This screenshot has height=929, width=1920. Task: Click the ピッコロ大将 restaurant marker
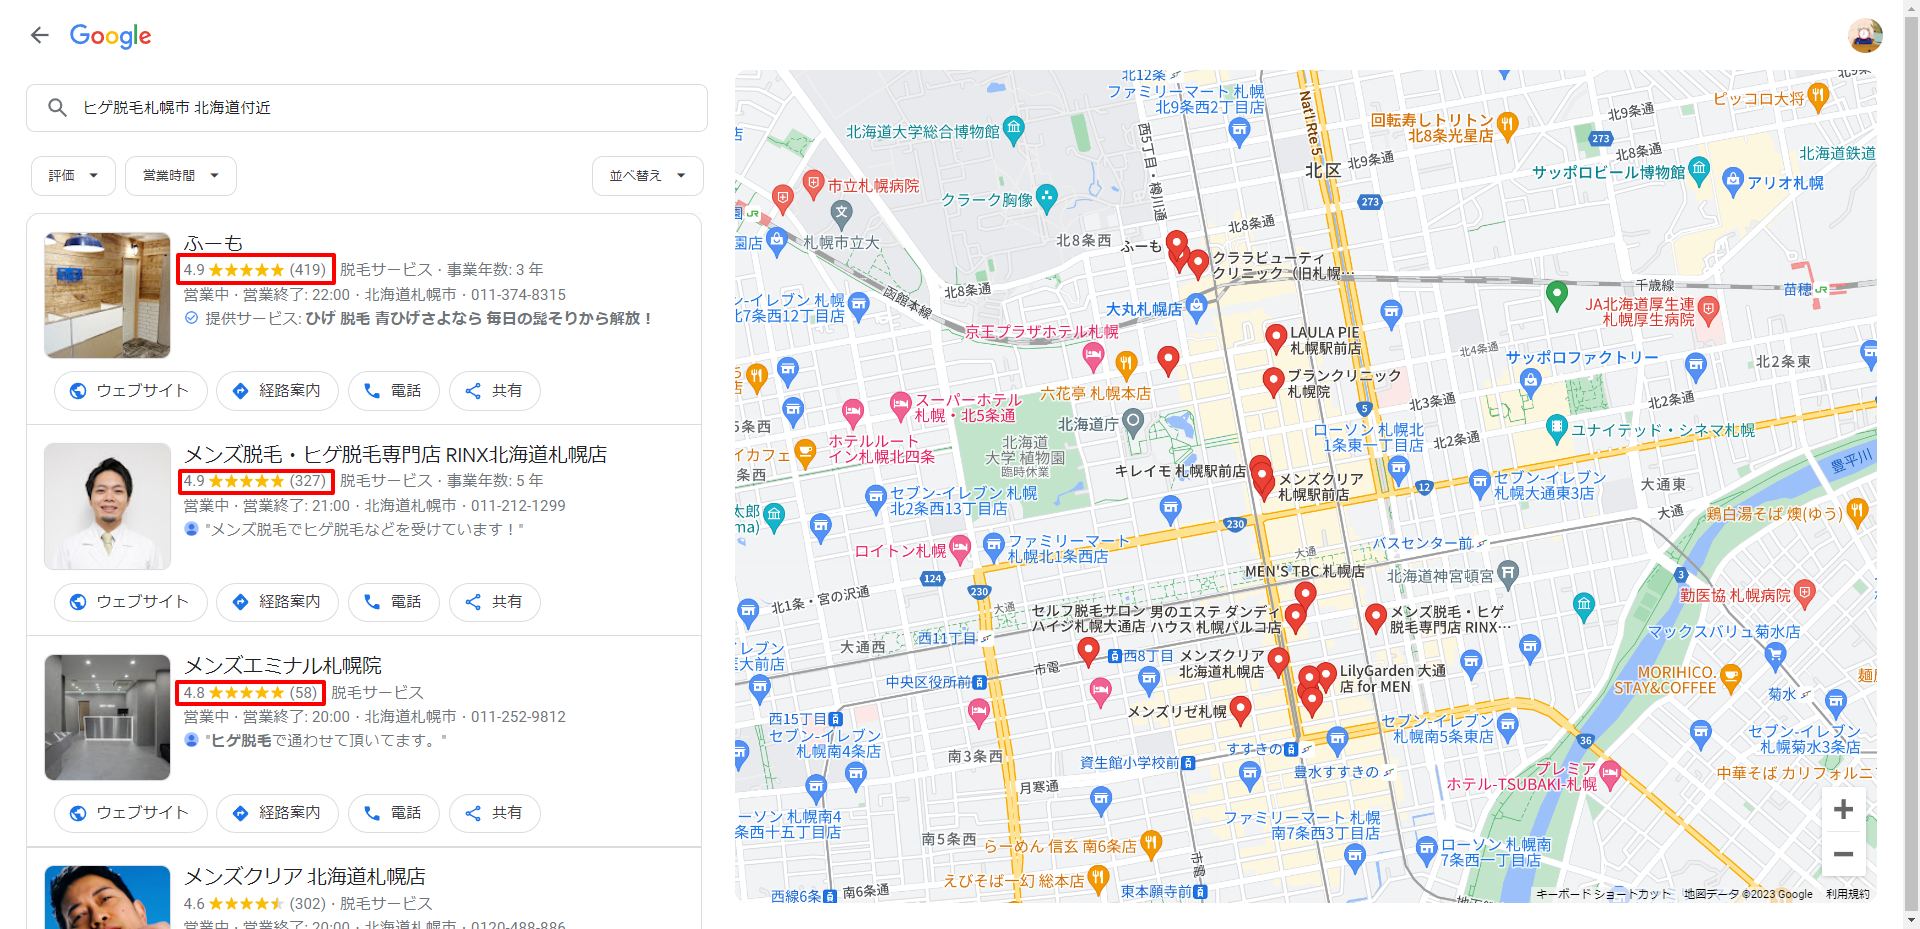pyautogui.click(x=1818, y=96)
